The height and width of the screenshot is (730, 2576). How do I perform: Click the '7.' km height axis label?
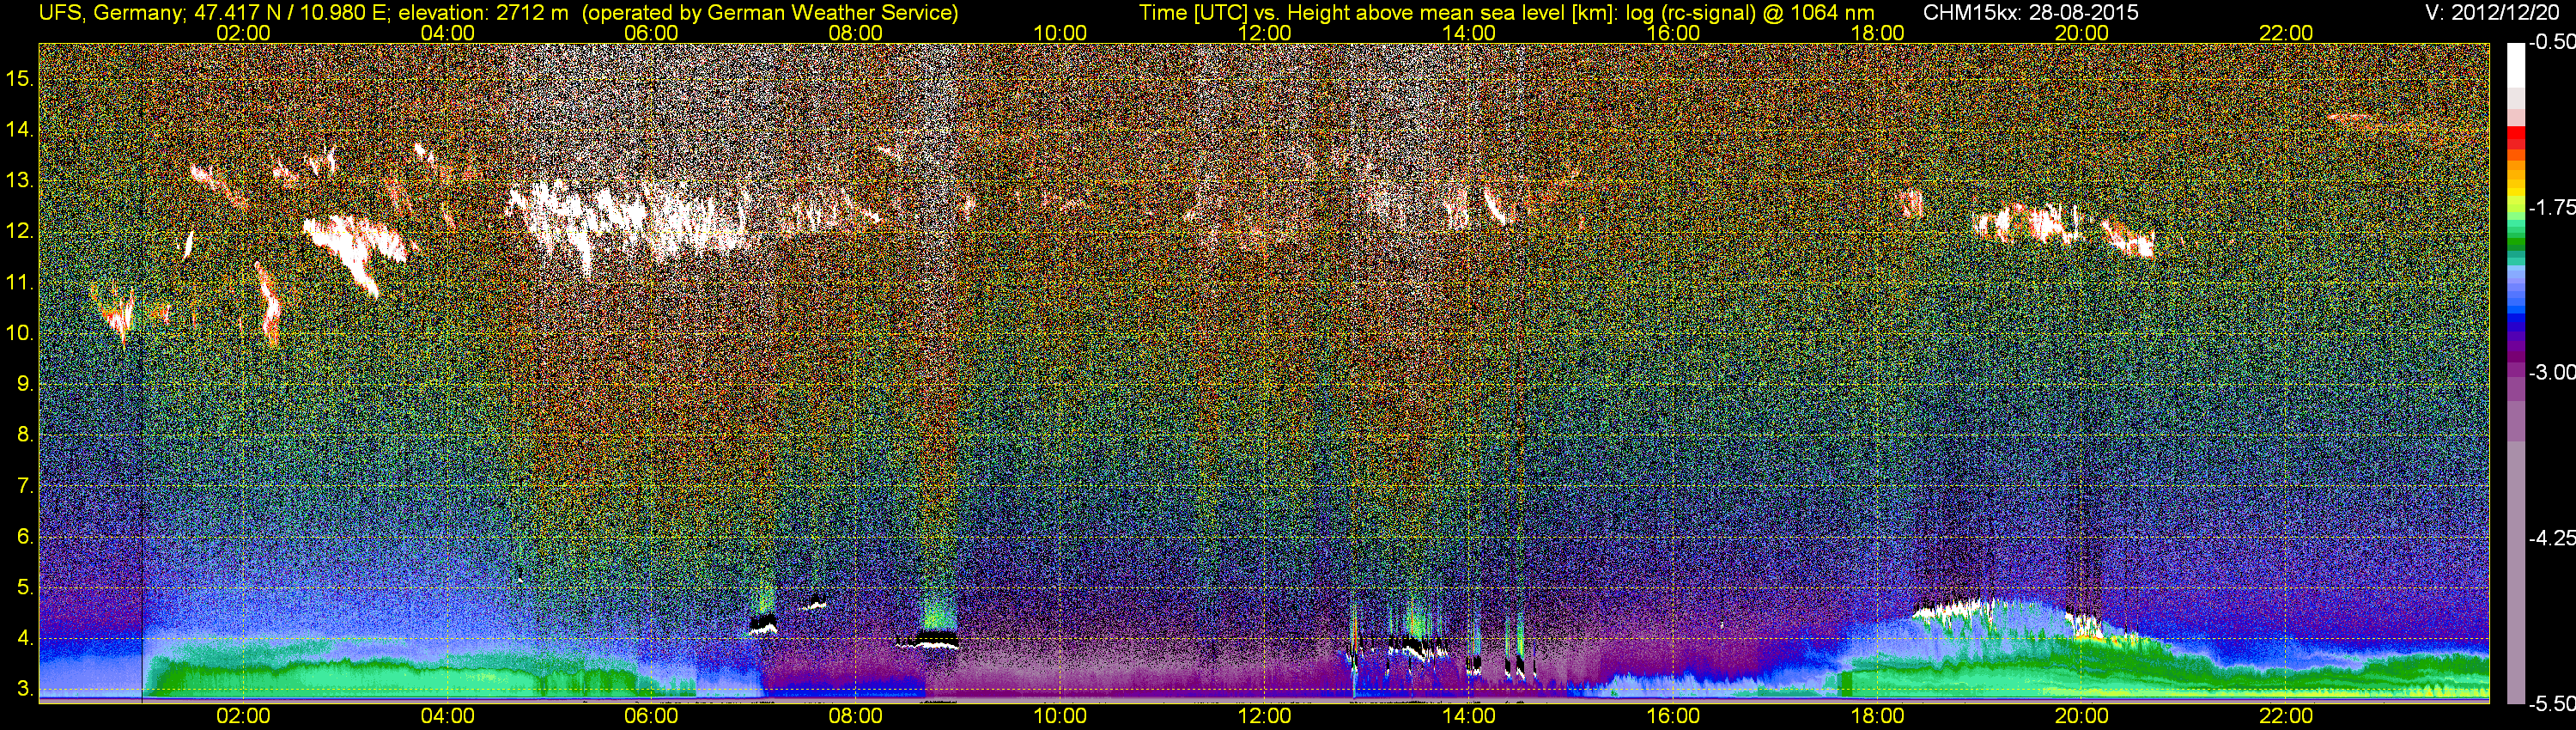point(25,486)
